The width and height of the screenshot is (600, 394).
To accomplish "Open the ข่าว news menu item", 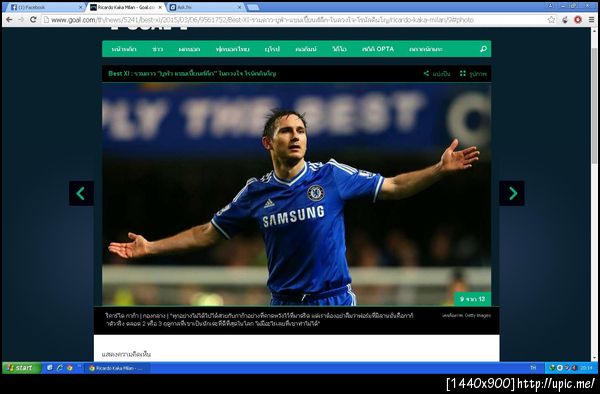I will point(157,49).
